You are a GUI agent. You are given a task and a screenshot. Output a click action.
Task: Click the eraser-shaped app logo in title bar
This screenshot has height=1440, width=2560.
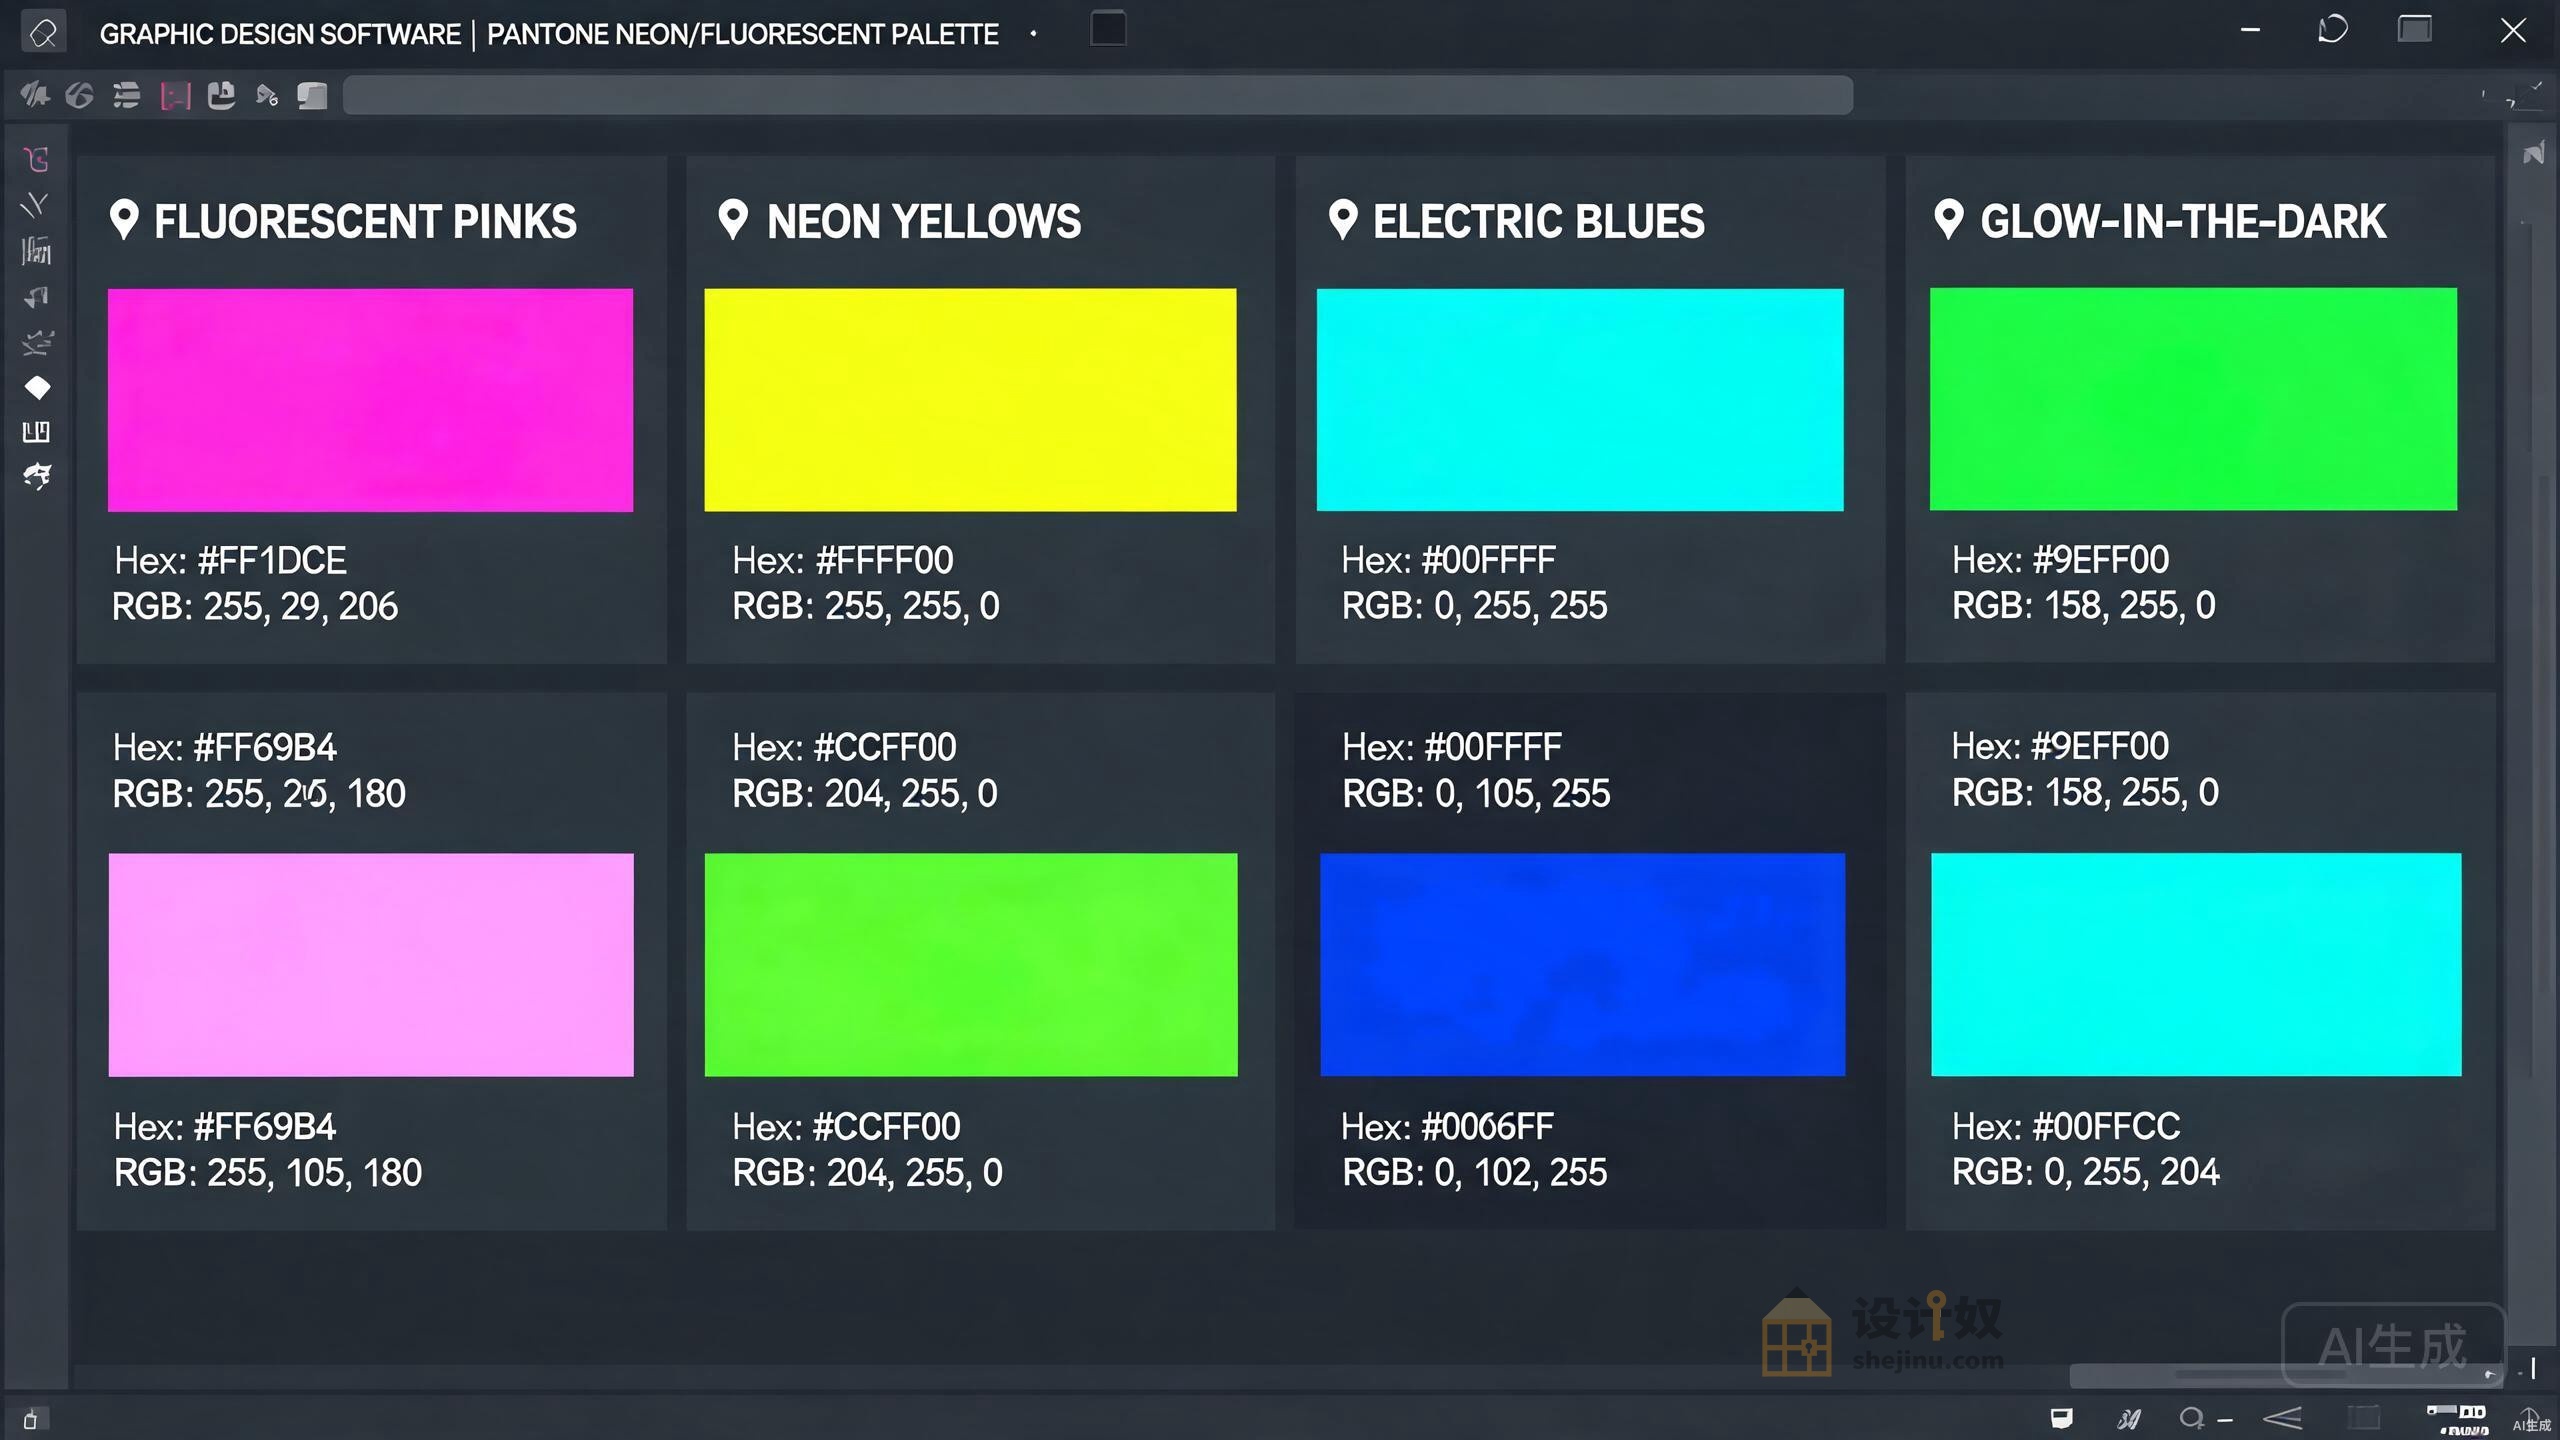point(43,32)
